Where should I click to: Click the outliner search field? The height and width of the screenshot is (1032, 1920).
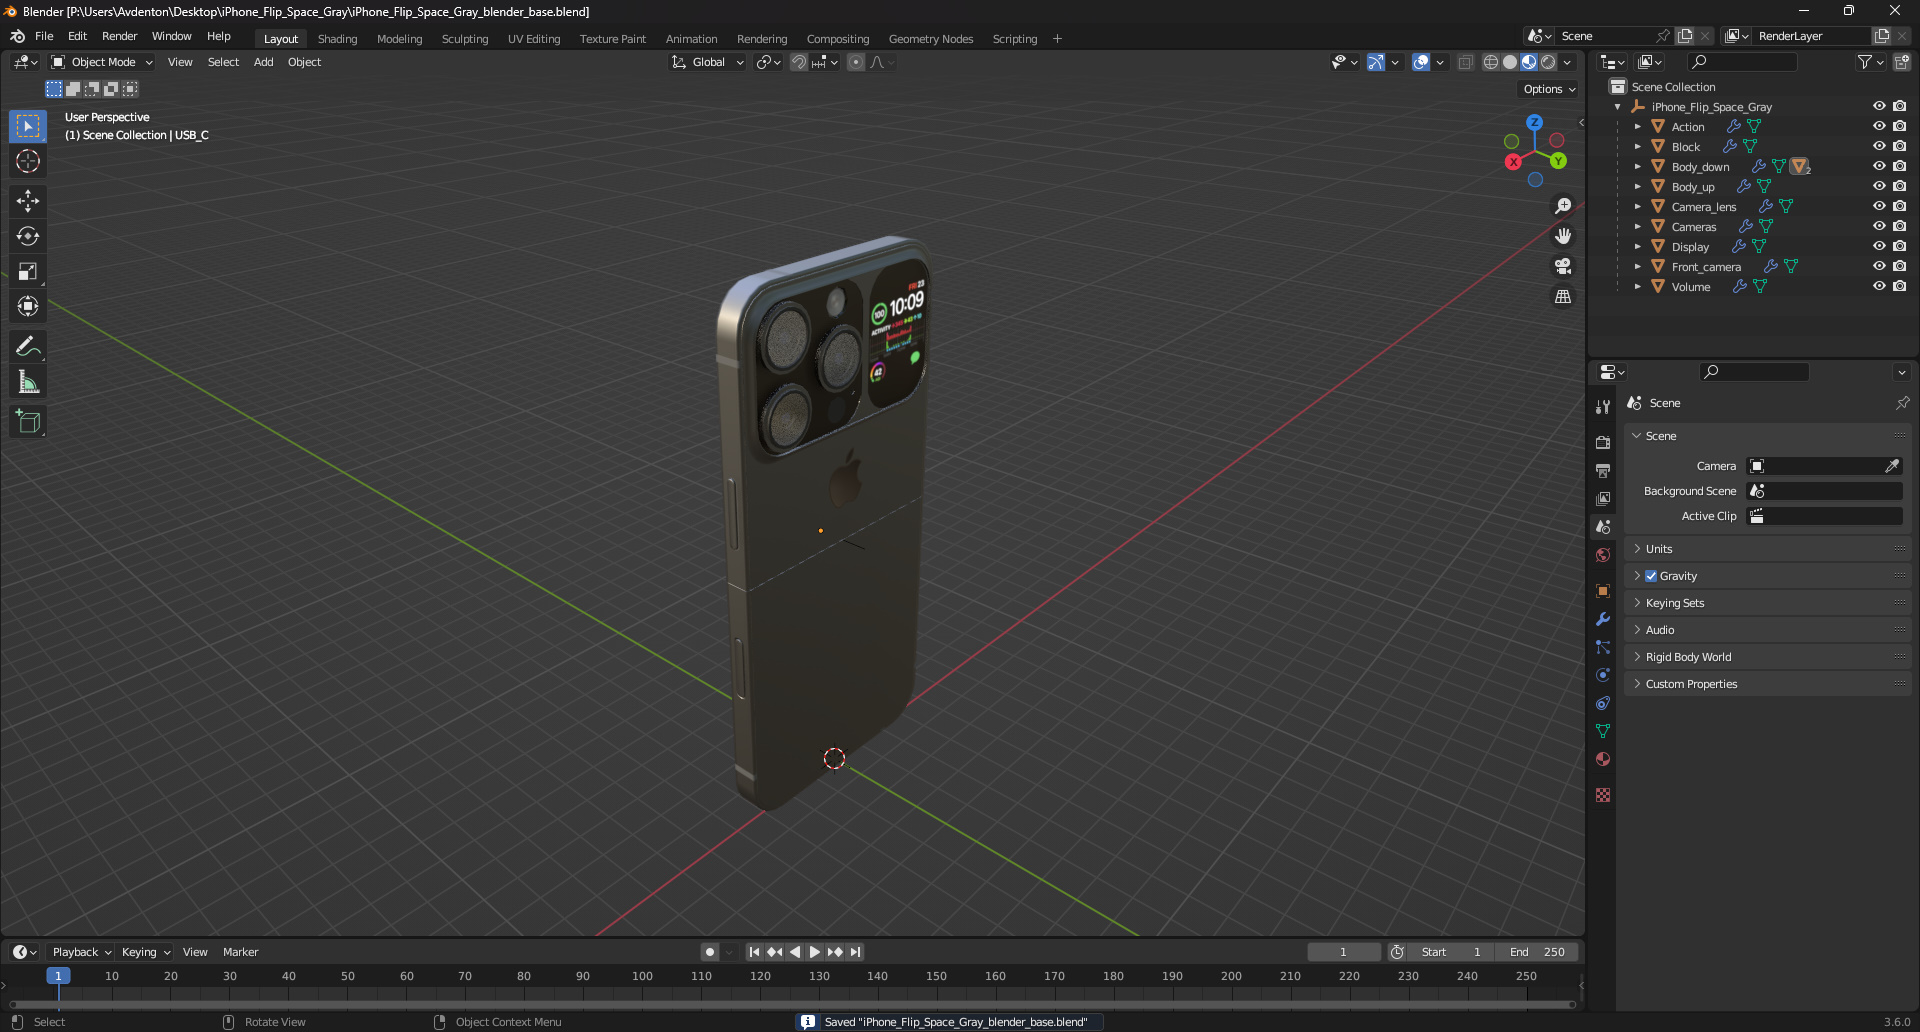click(x=1741, y=62)
